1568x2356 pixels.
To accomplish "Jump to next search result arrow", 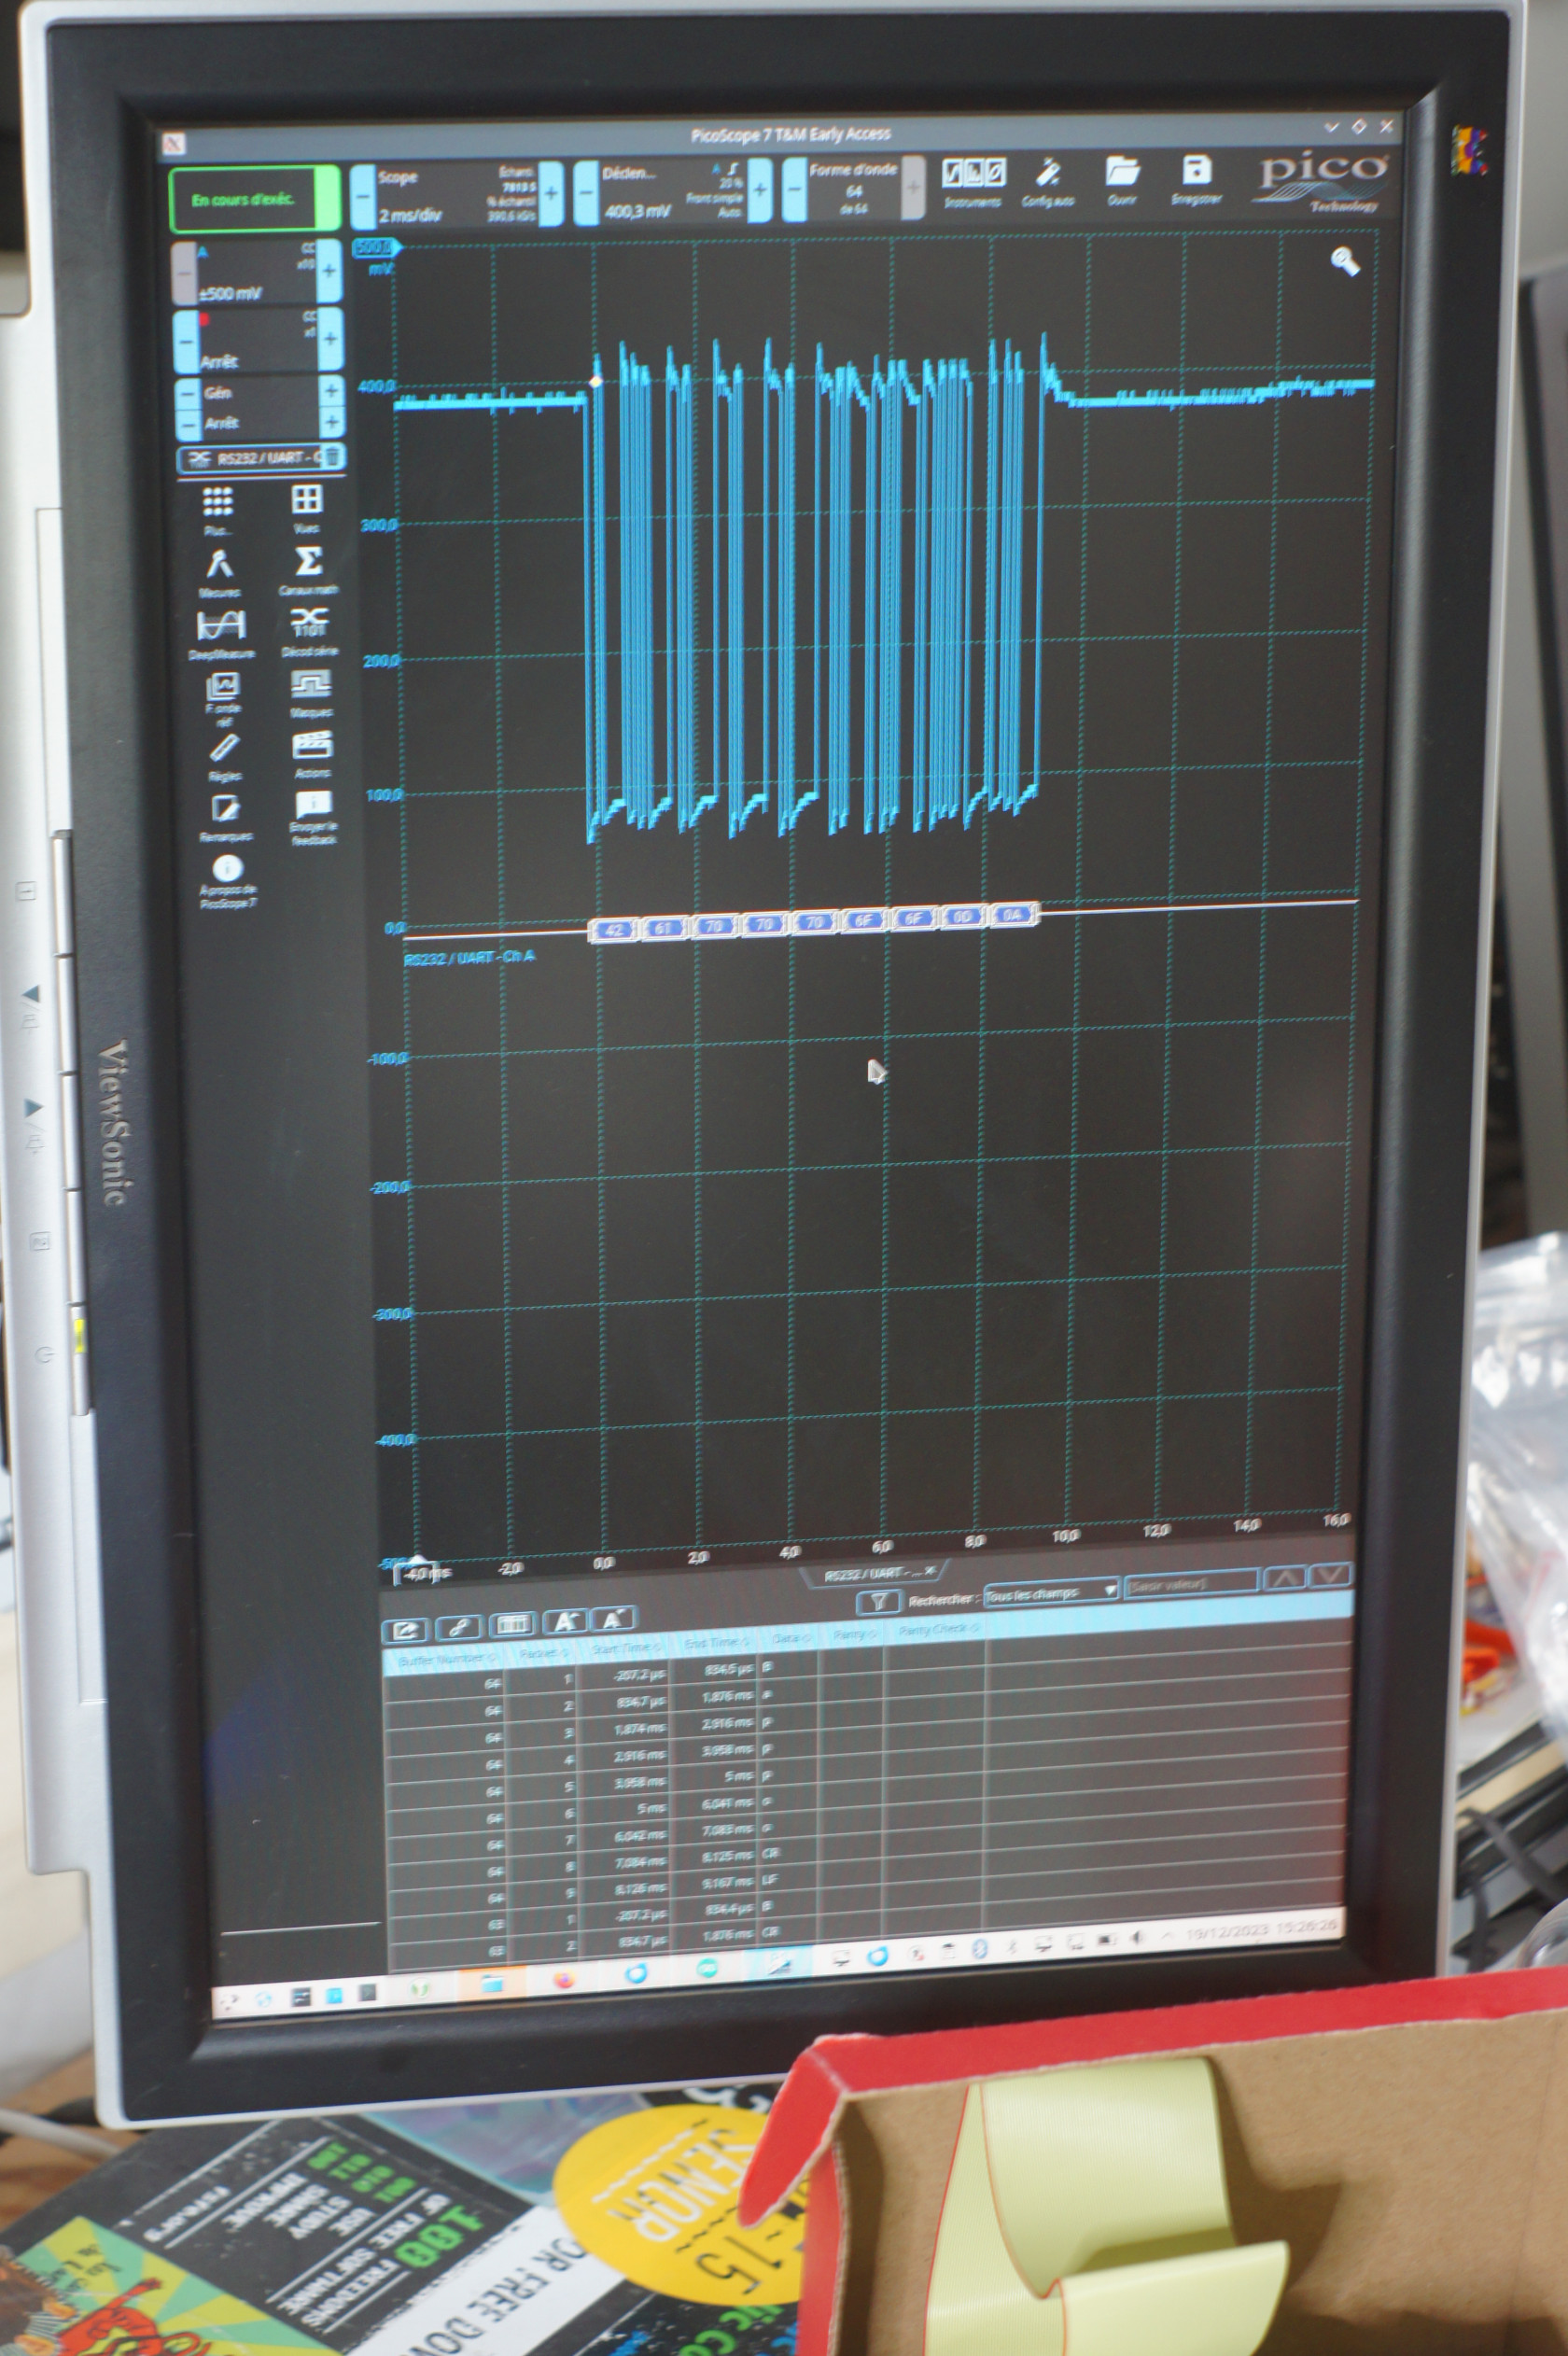I will (1329, 1576).
